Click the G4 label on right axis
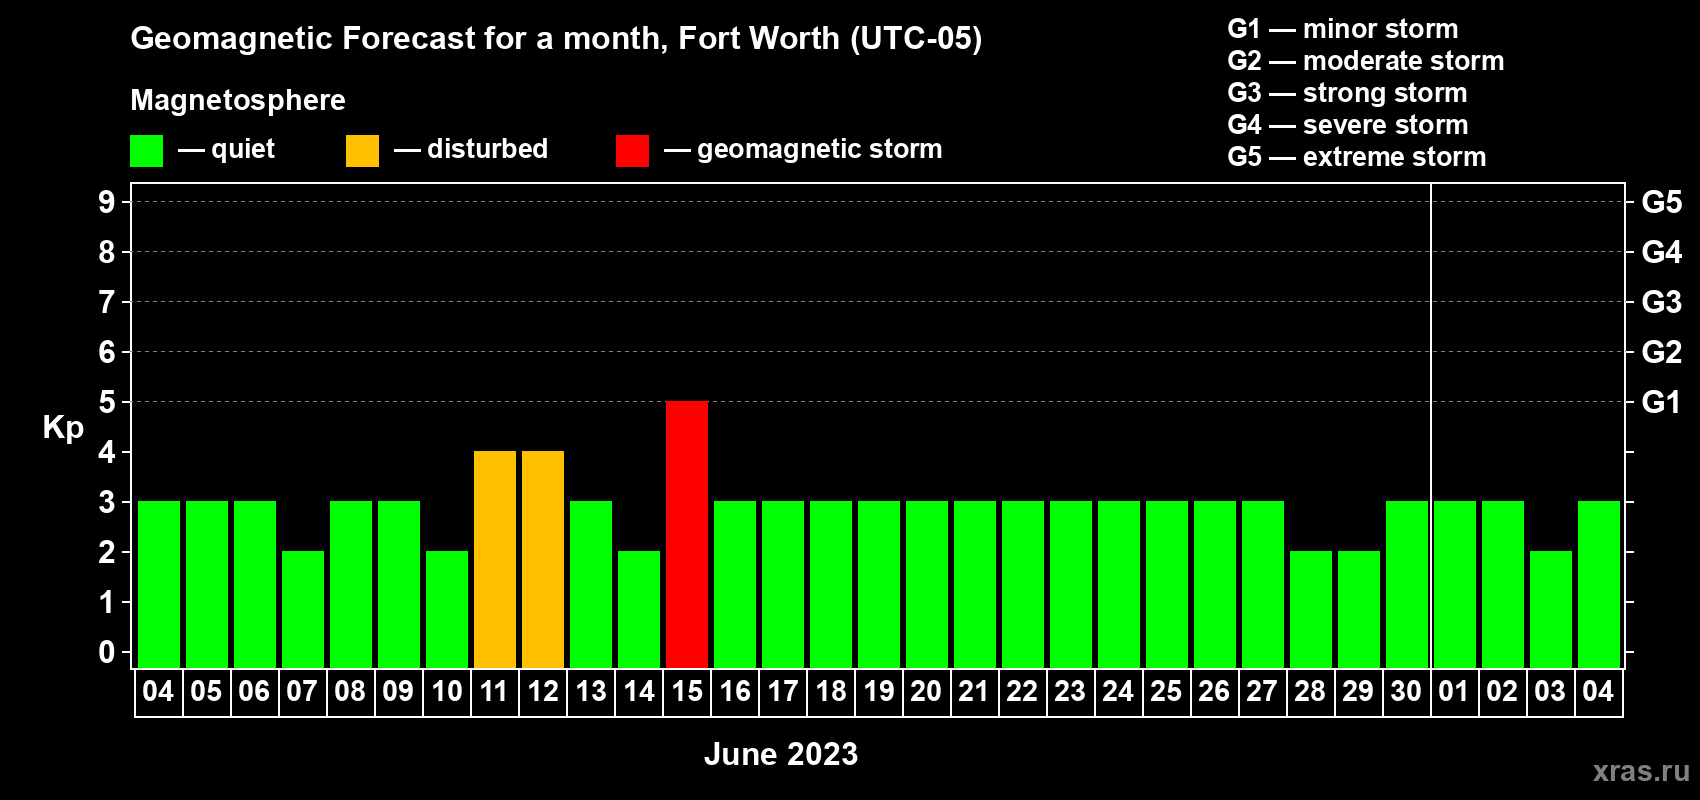The width and height of the screenshot is (1700, 800). coord(1662,252)
